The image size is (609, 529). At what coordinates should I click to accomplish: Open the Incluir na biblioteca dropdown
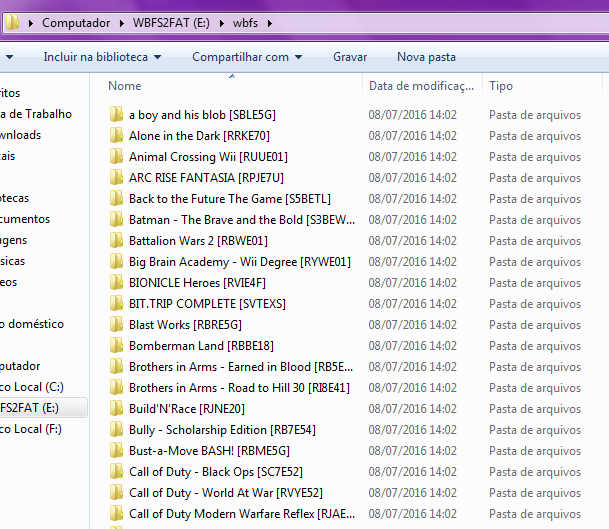coord(102,58)
